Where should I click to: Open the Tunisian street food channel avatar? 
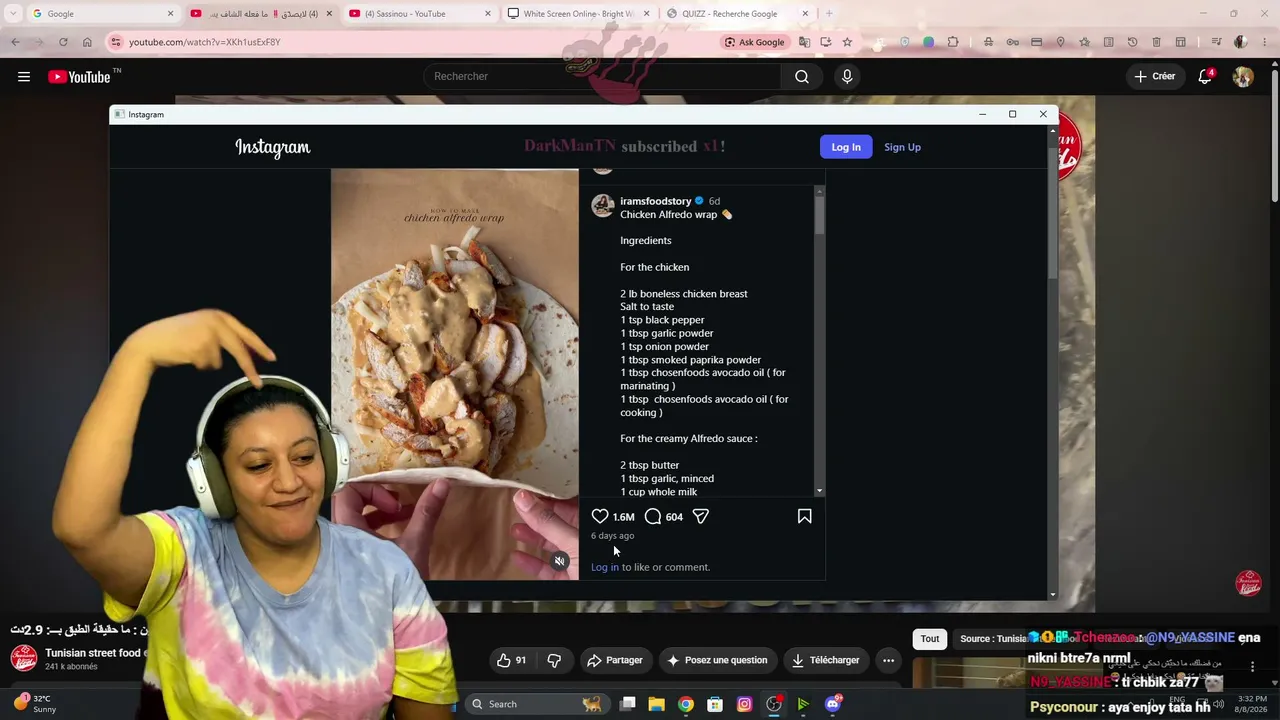(24, 658)
